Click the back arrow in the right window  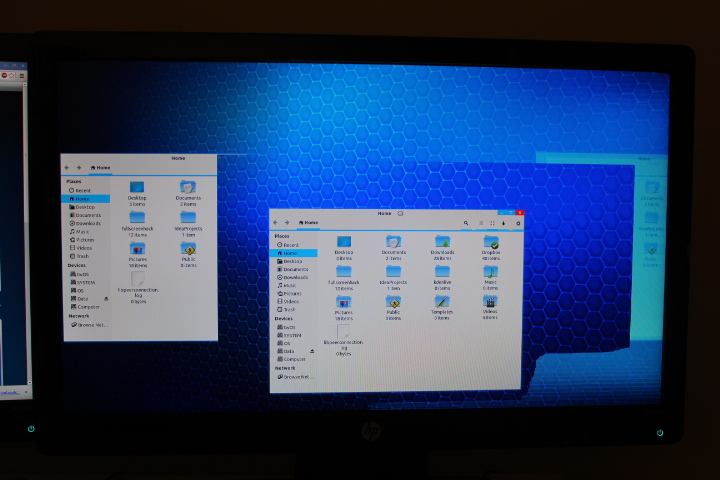coord(276,222)
